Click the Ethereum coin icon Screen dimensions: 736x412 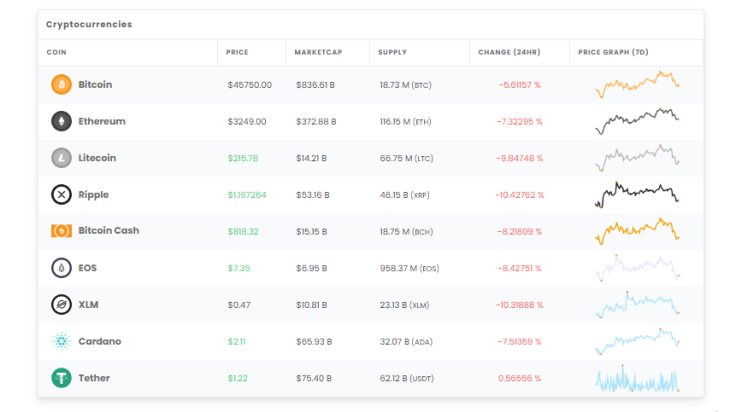click(x=61, y=121)
